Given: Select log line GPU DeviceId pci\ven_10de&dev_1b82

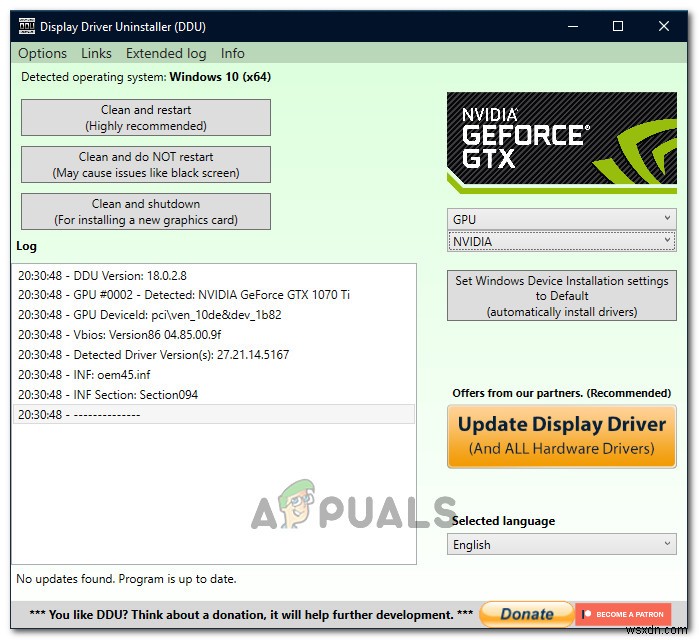Looking at the screenshot, I should pos(214,315).
